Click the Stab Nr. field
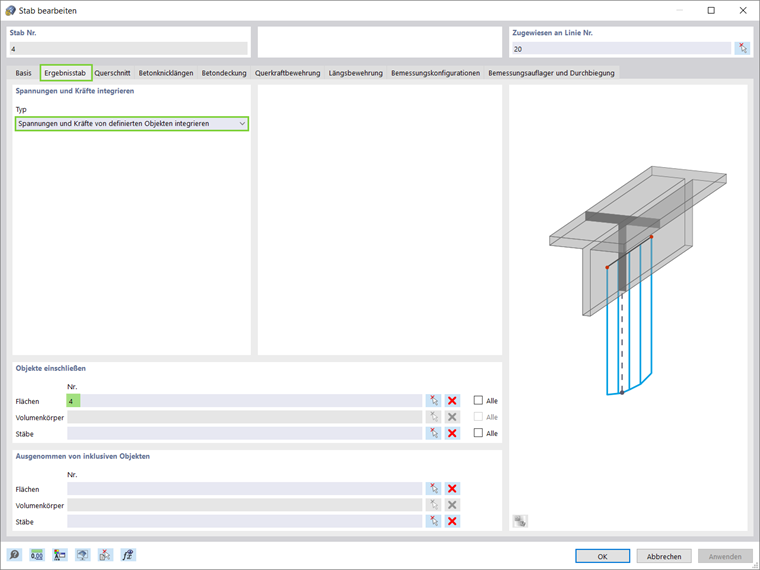Image resolution: width=760 pixels, height=570 pixels. coord(128,48)
